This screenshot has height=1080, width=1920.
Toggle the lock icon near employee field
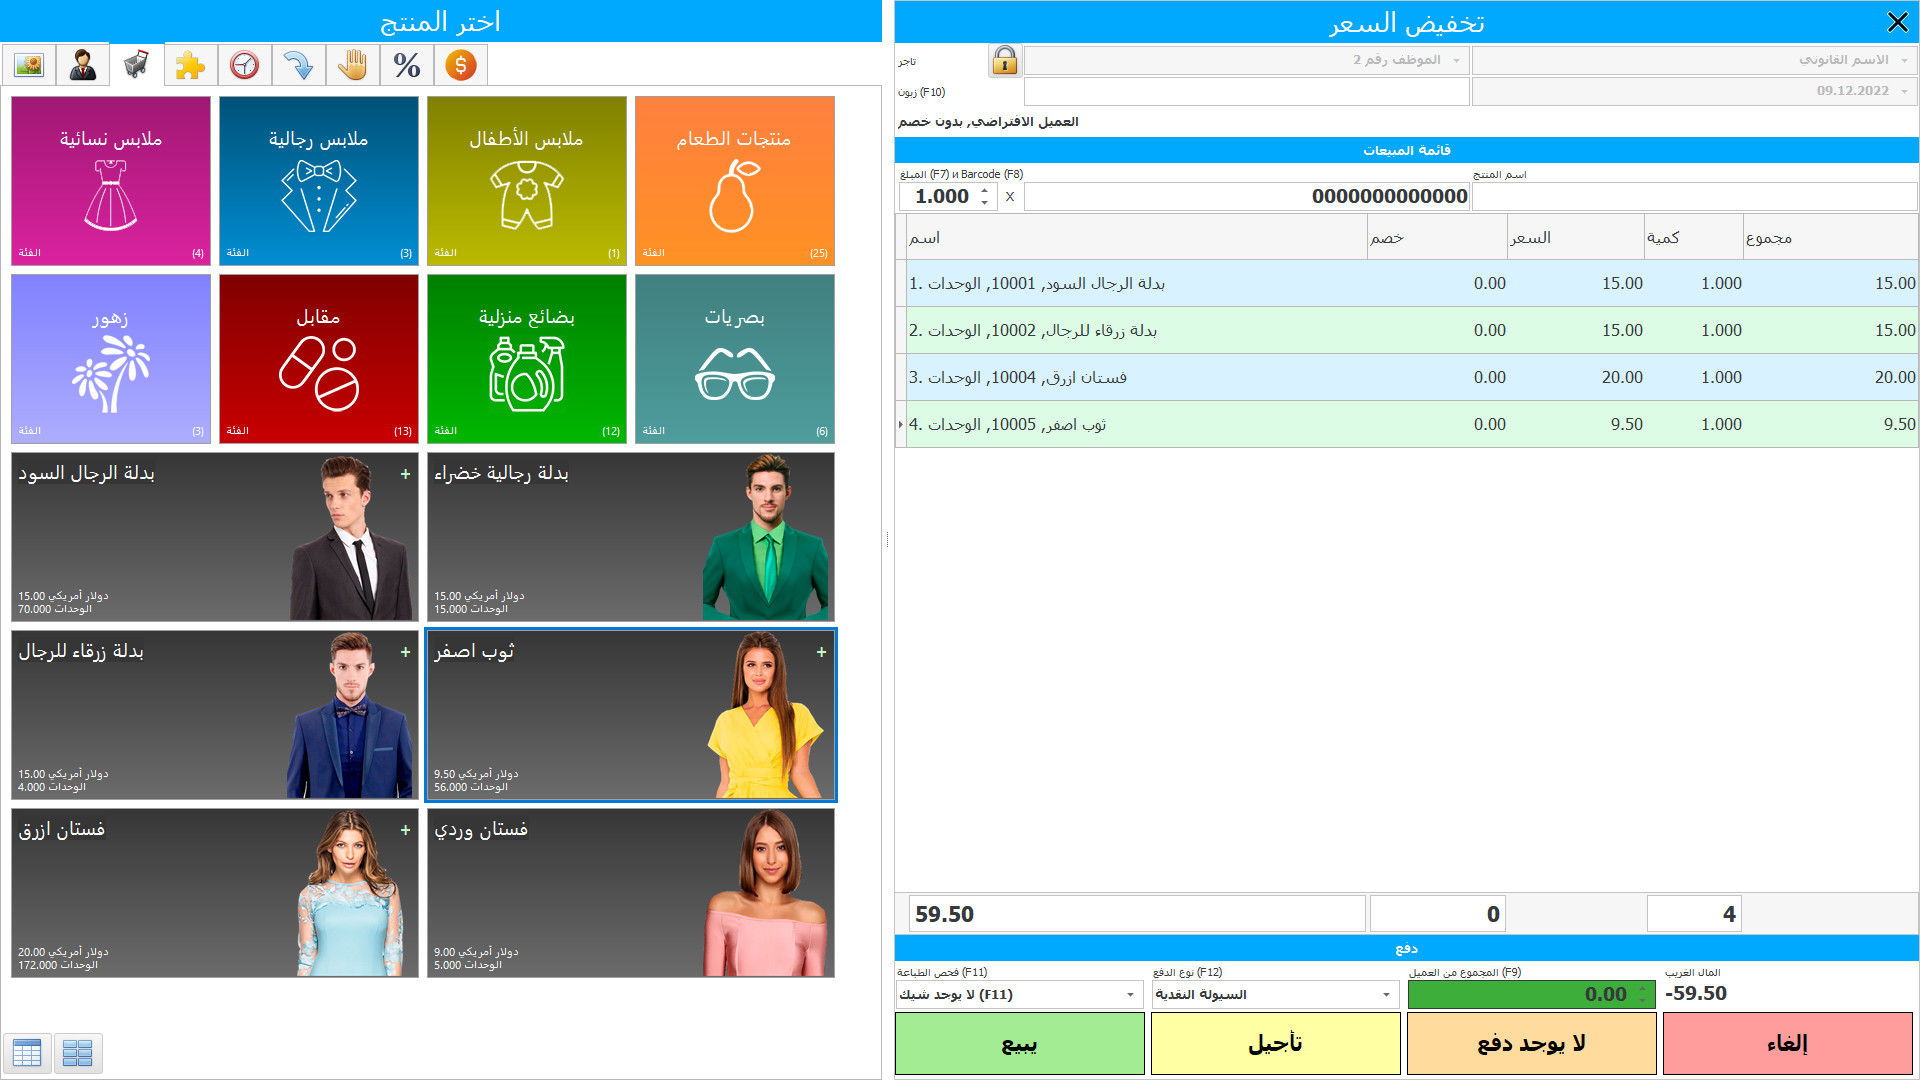tap(1004, 61)
